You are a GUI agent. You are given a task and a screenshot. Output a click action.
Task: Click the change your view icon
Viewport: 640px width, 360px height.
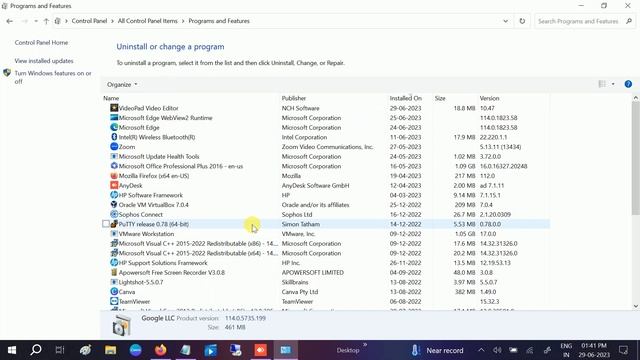point(602,84)
